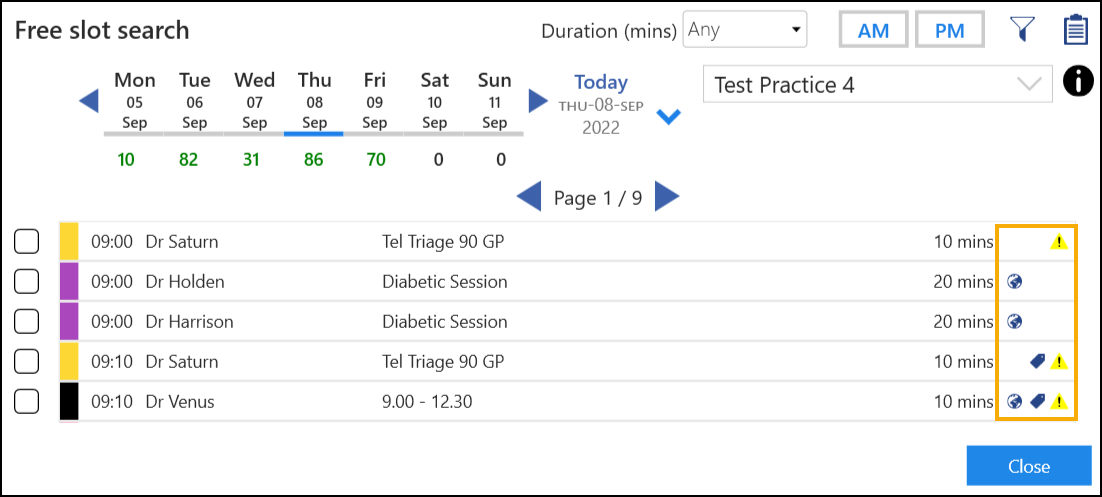The height and width of the screenshot is (497, 1102).
Task: Go to the next results page
Action: tap(667, 197)
